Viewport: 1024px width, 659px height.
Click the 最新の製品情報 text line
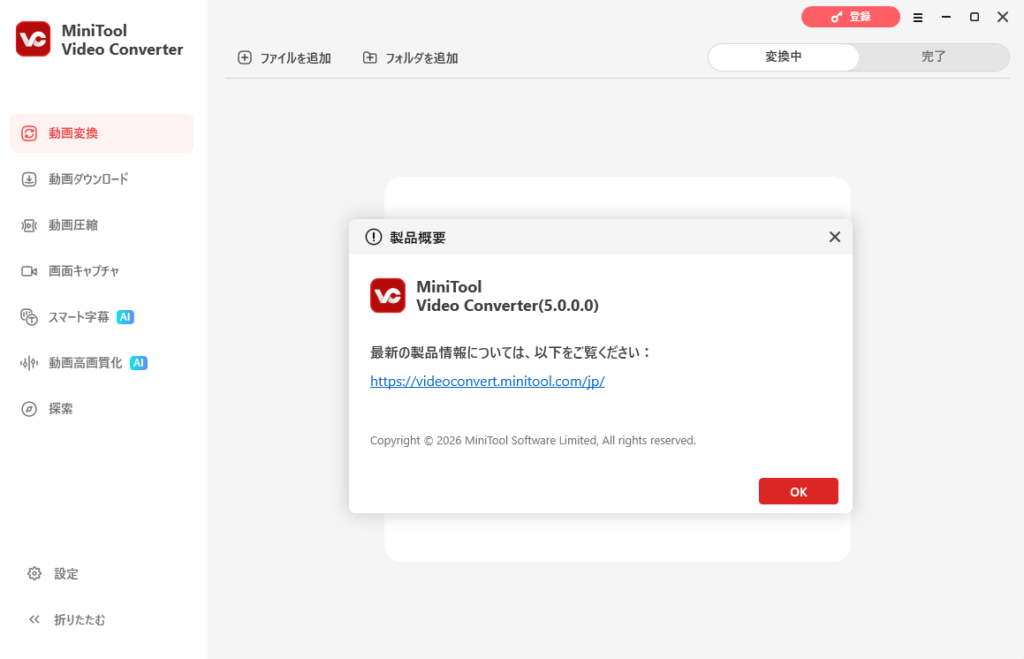click(511, 353)
